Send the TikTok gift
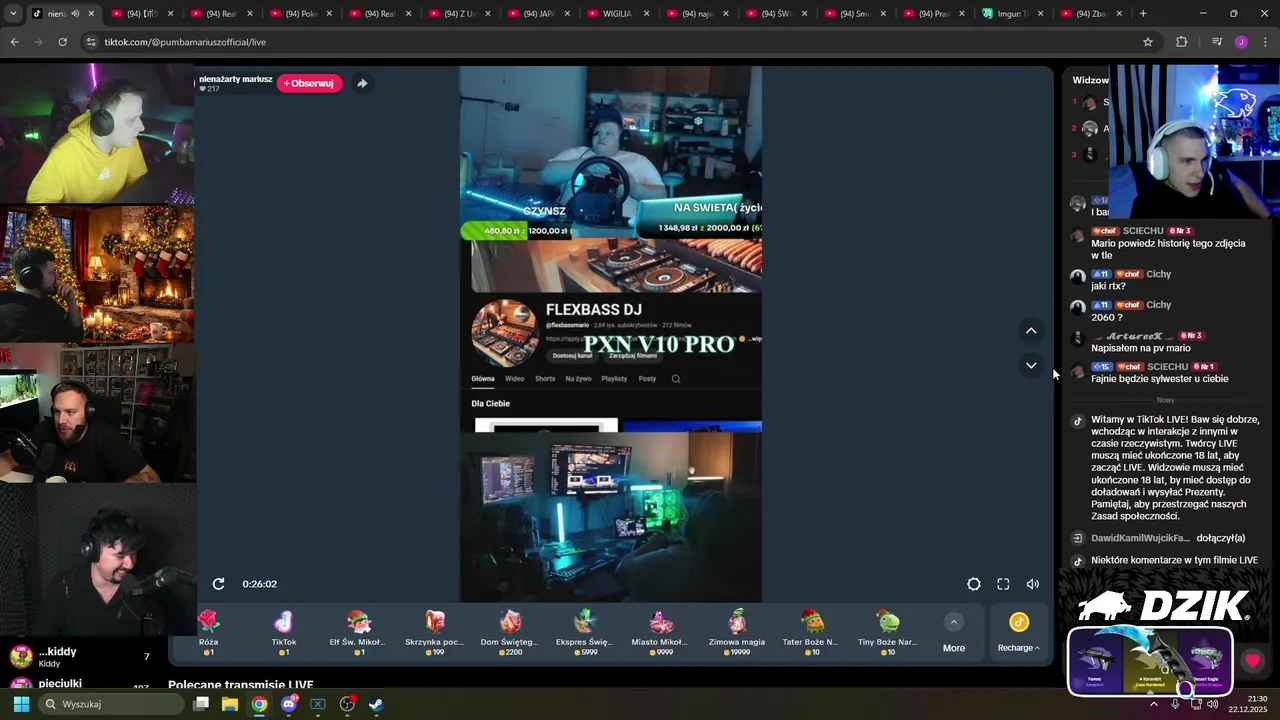The height and width of the screenshot is (720, 1280). (x=284, y=632)
